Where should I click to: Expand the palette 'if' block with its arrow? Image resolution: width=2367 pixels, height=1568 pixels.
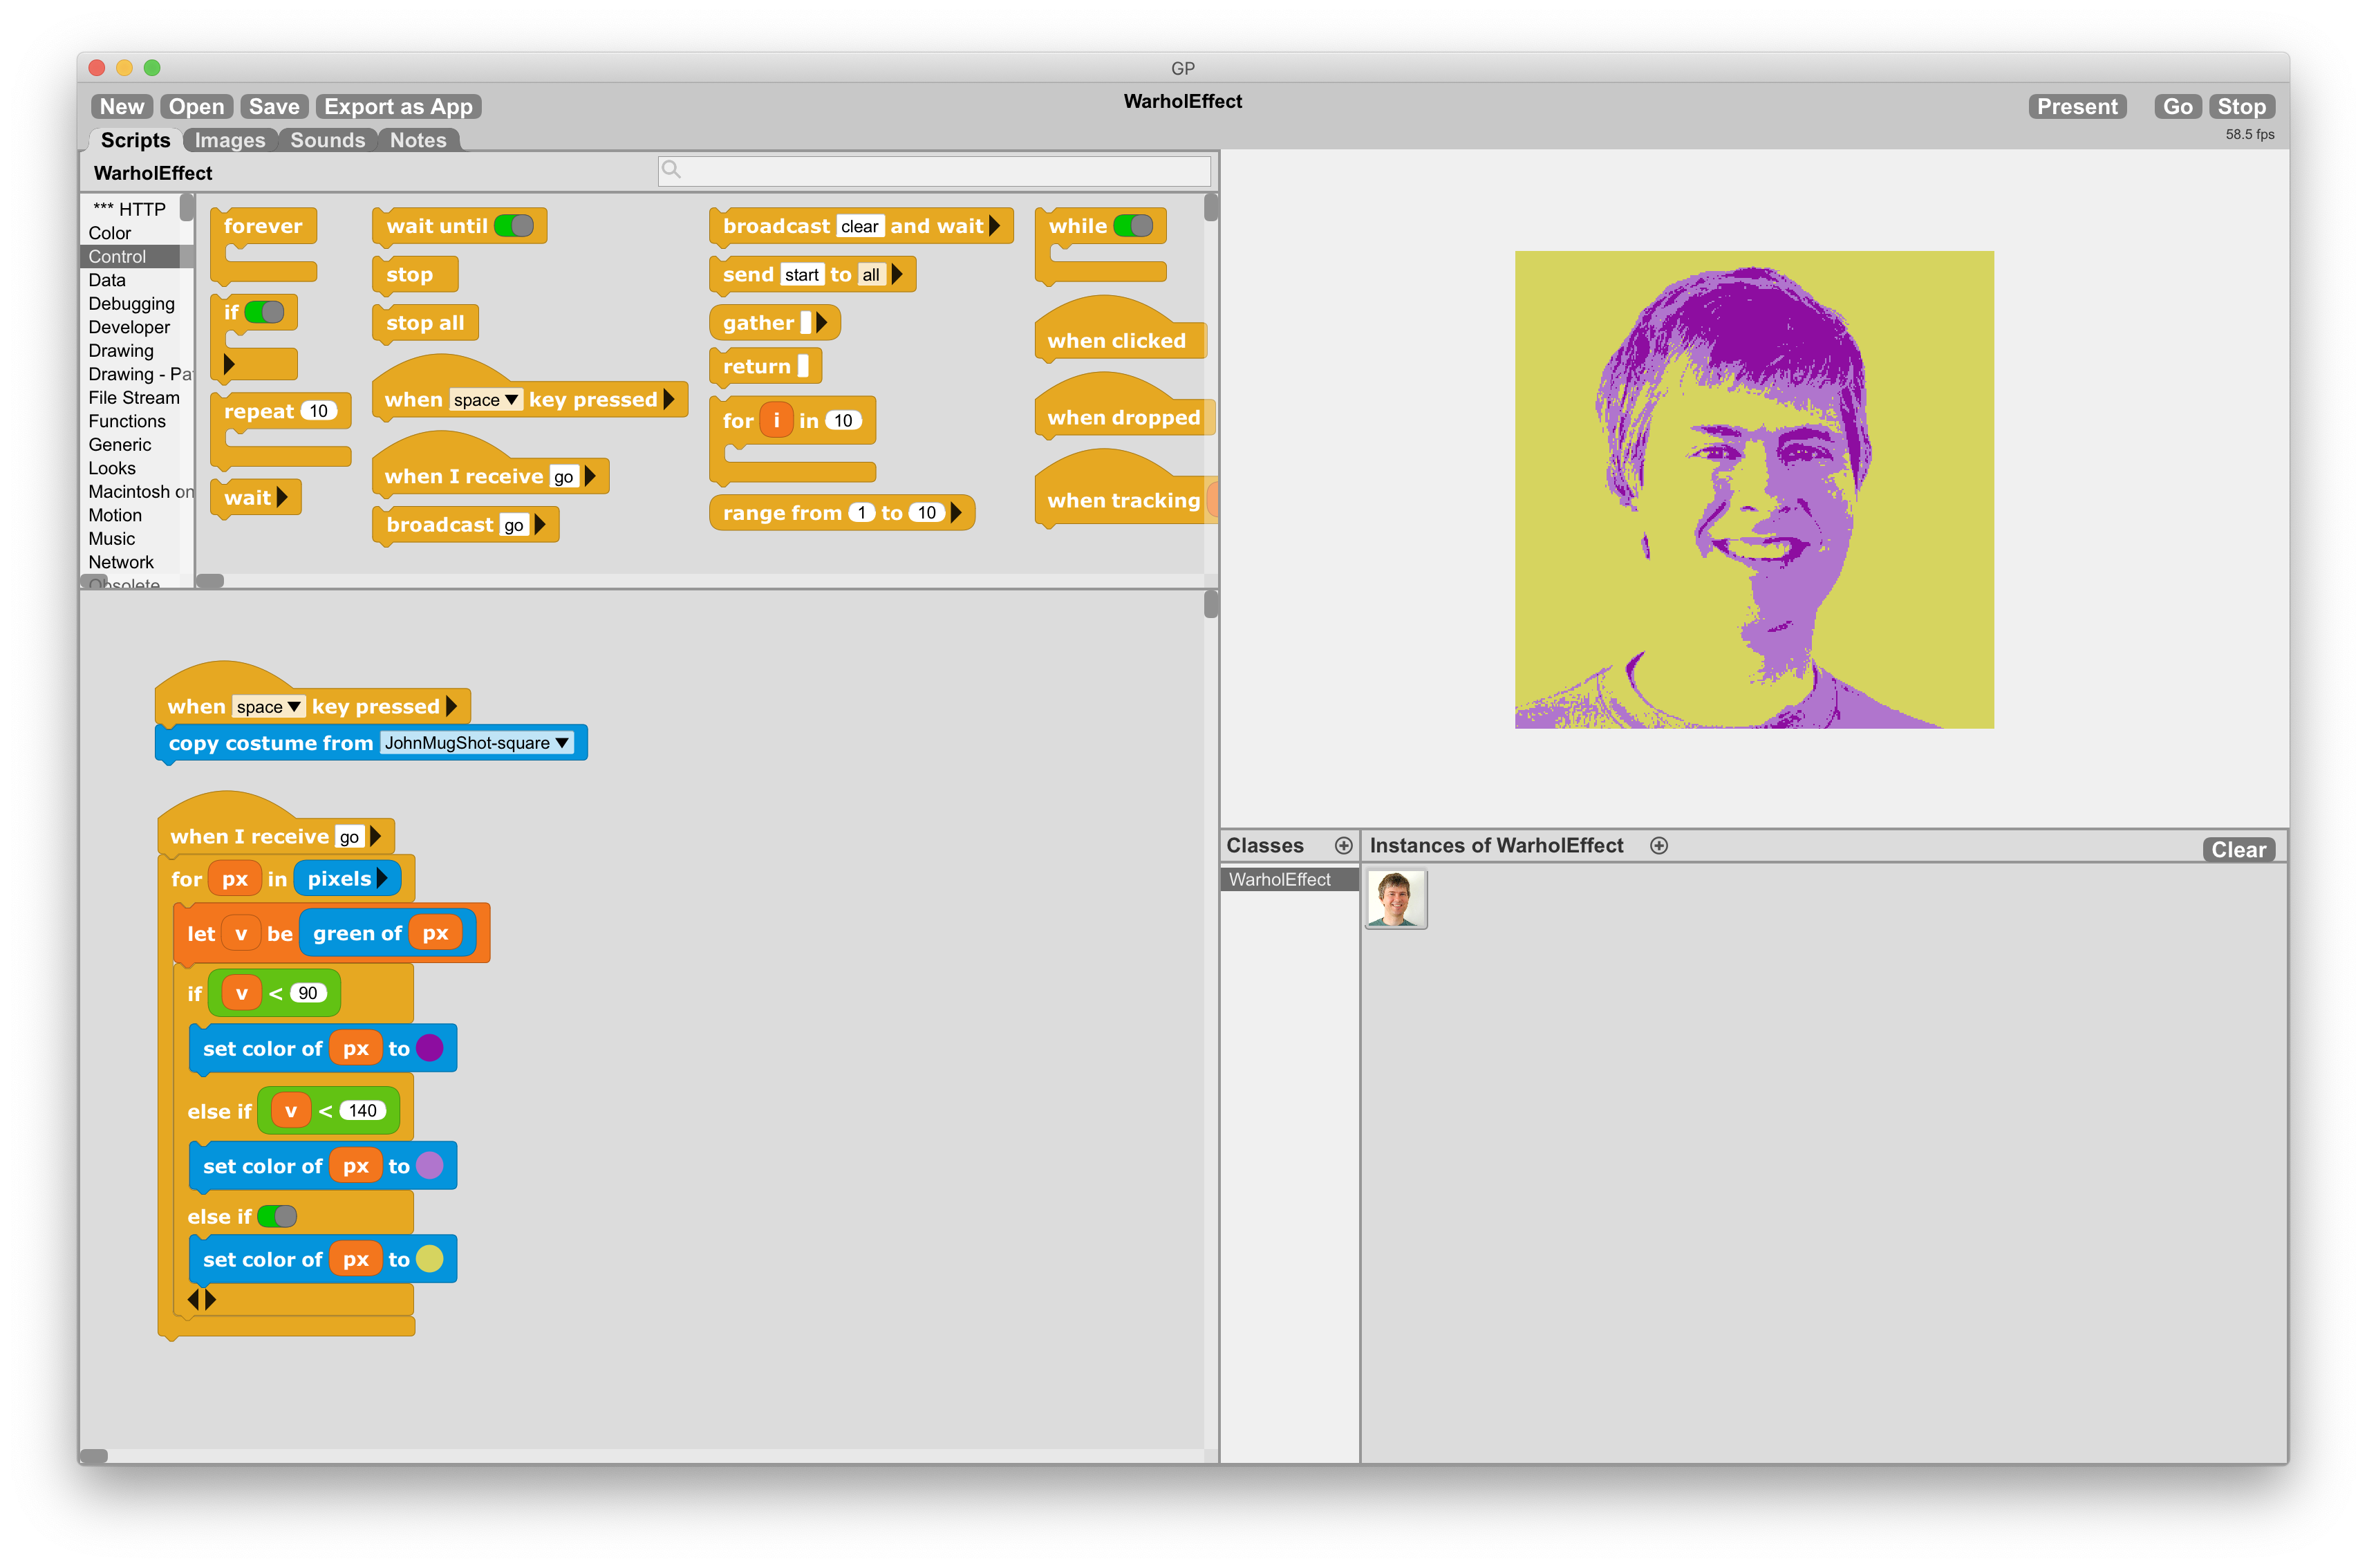(x=229, y=364)
